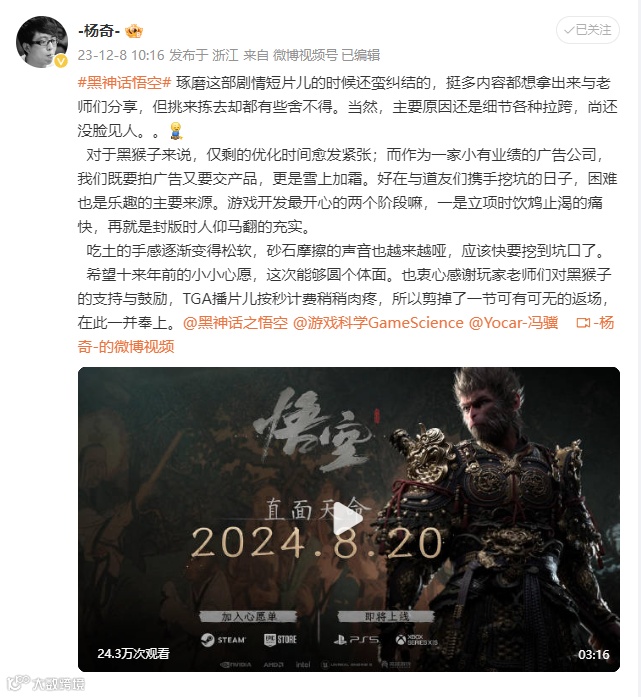Toggle the 已关注 follow button
Viewport: 641px width, 697px height.
(588, 30)
